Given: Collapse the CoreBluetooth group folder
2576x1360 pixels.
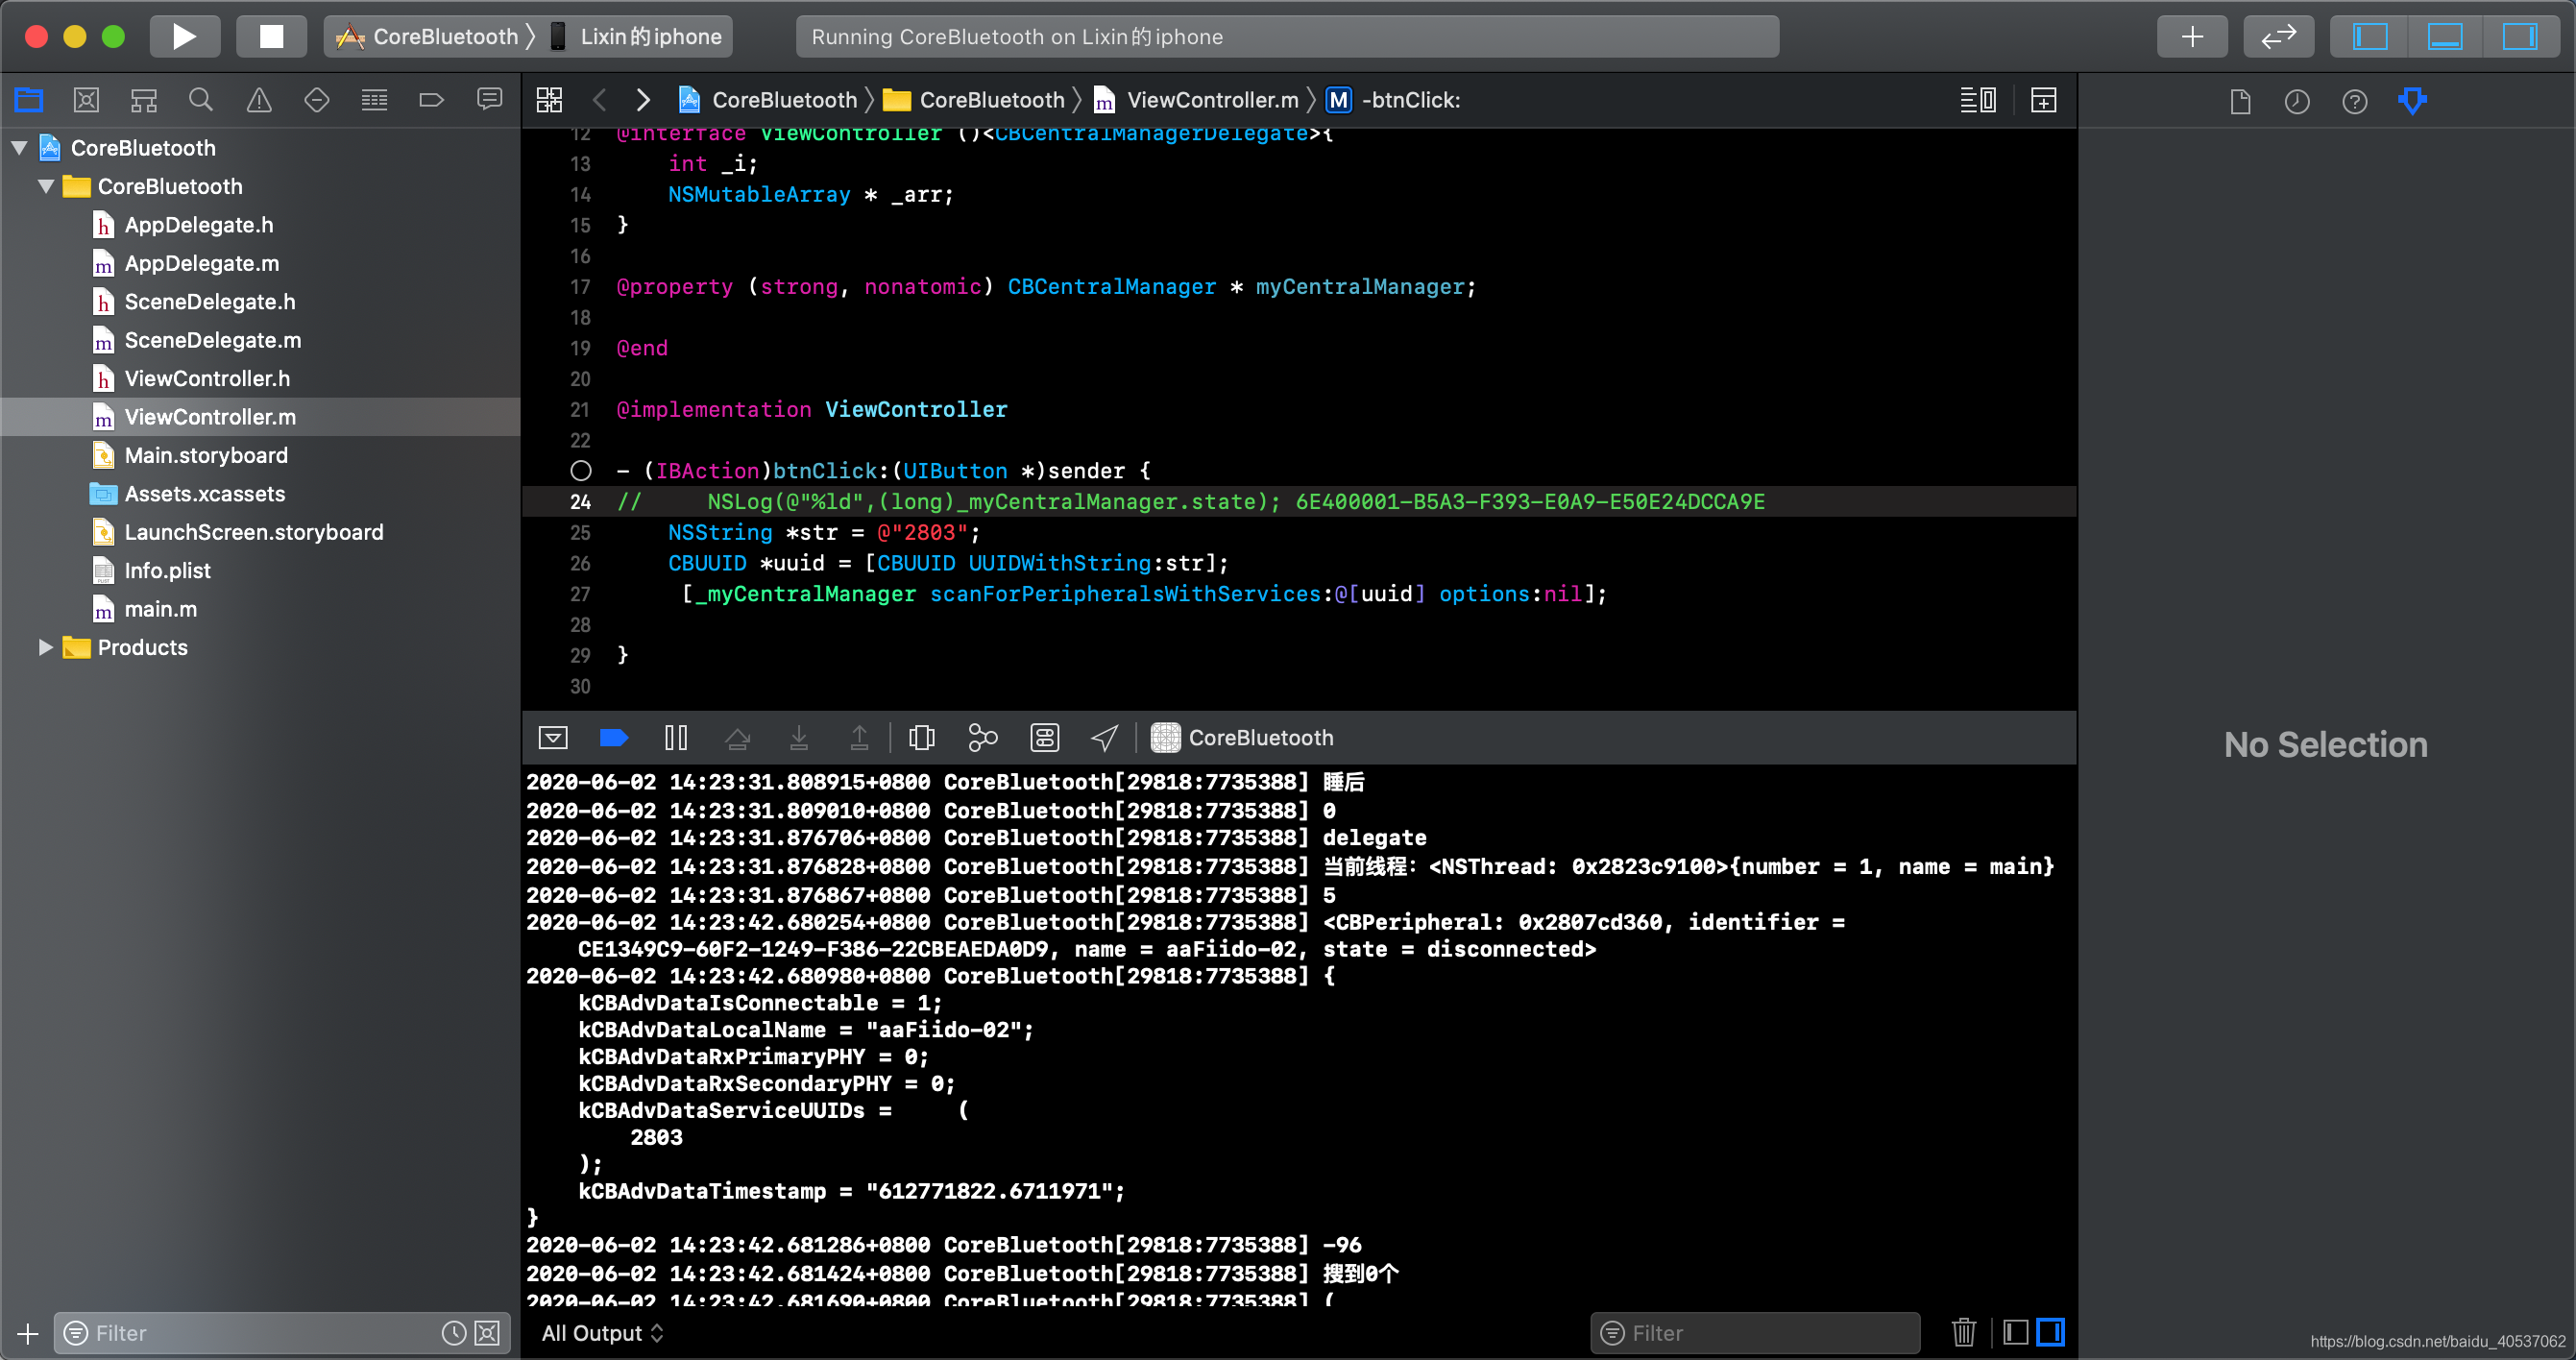Looking at the screenshot, I should tap(46, 186).
